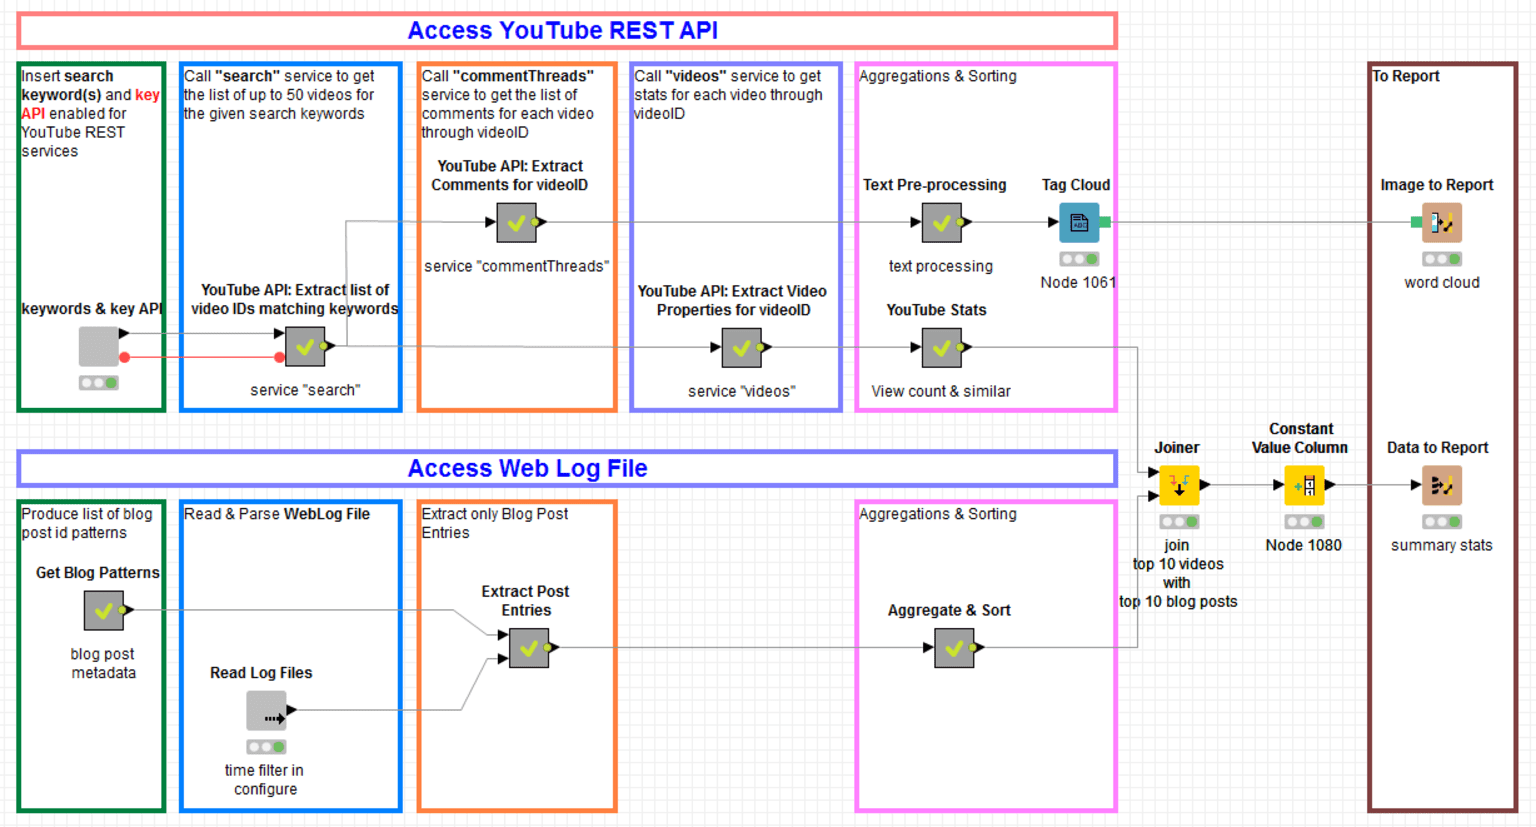The height and width of the screenshot is (827, 1536).
Task: Select the Text Pre-processing metanode
Action: pyautogui.click(x=941, y=222)
